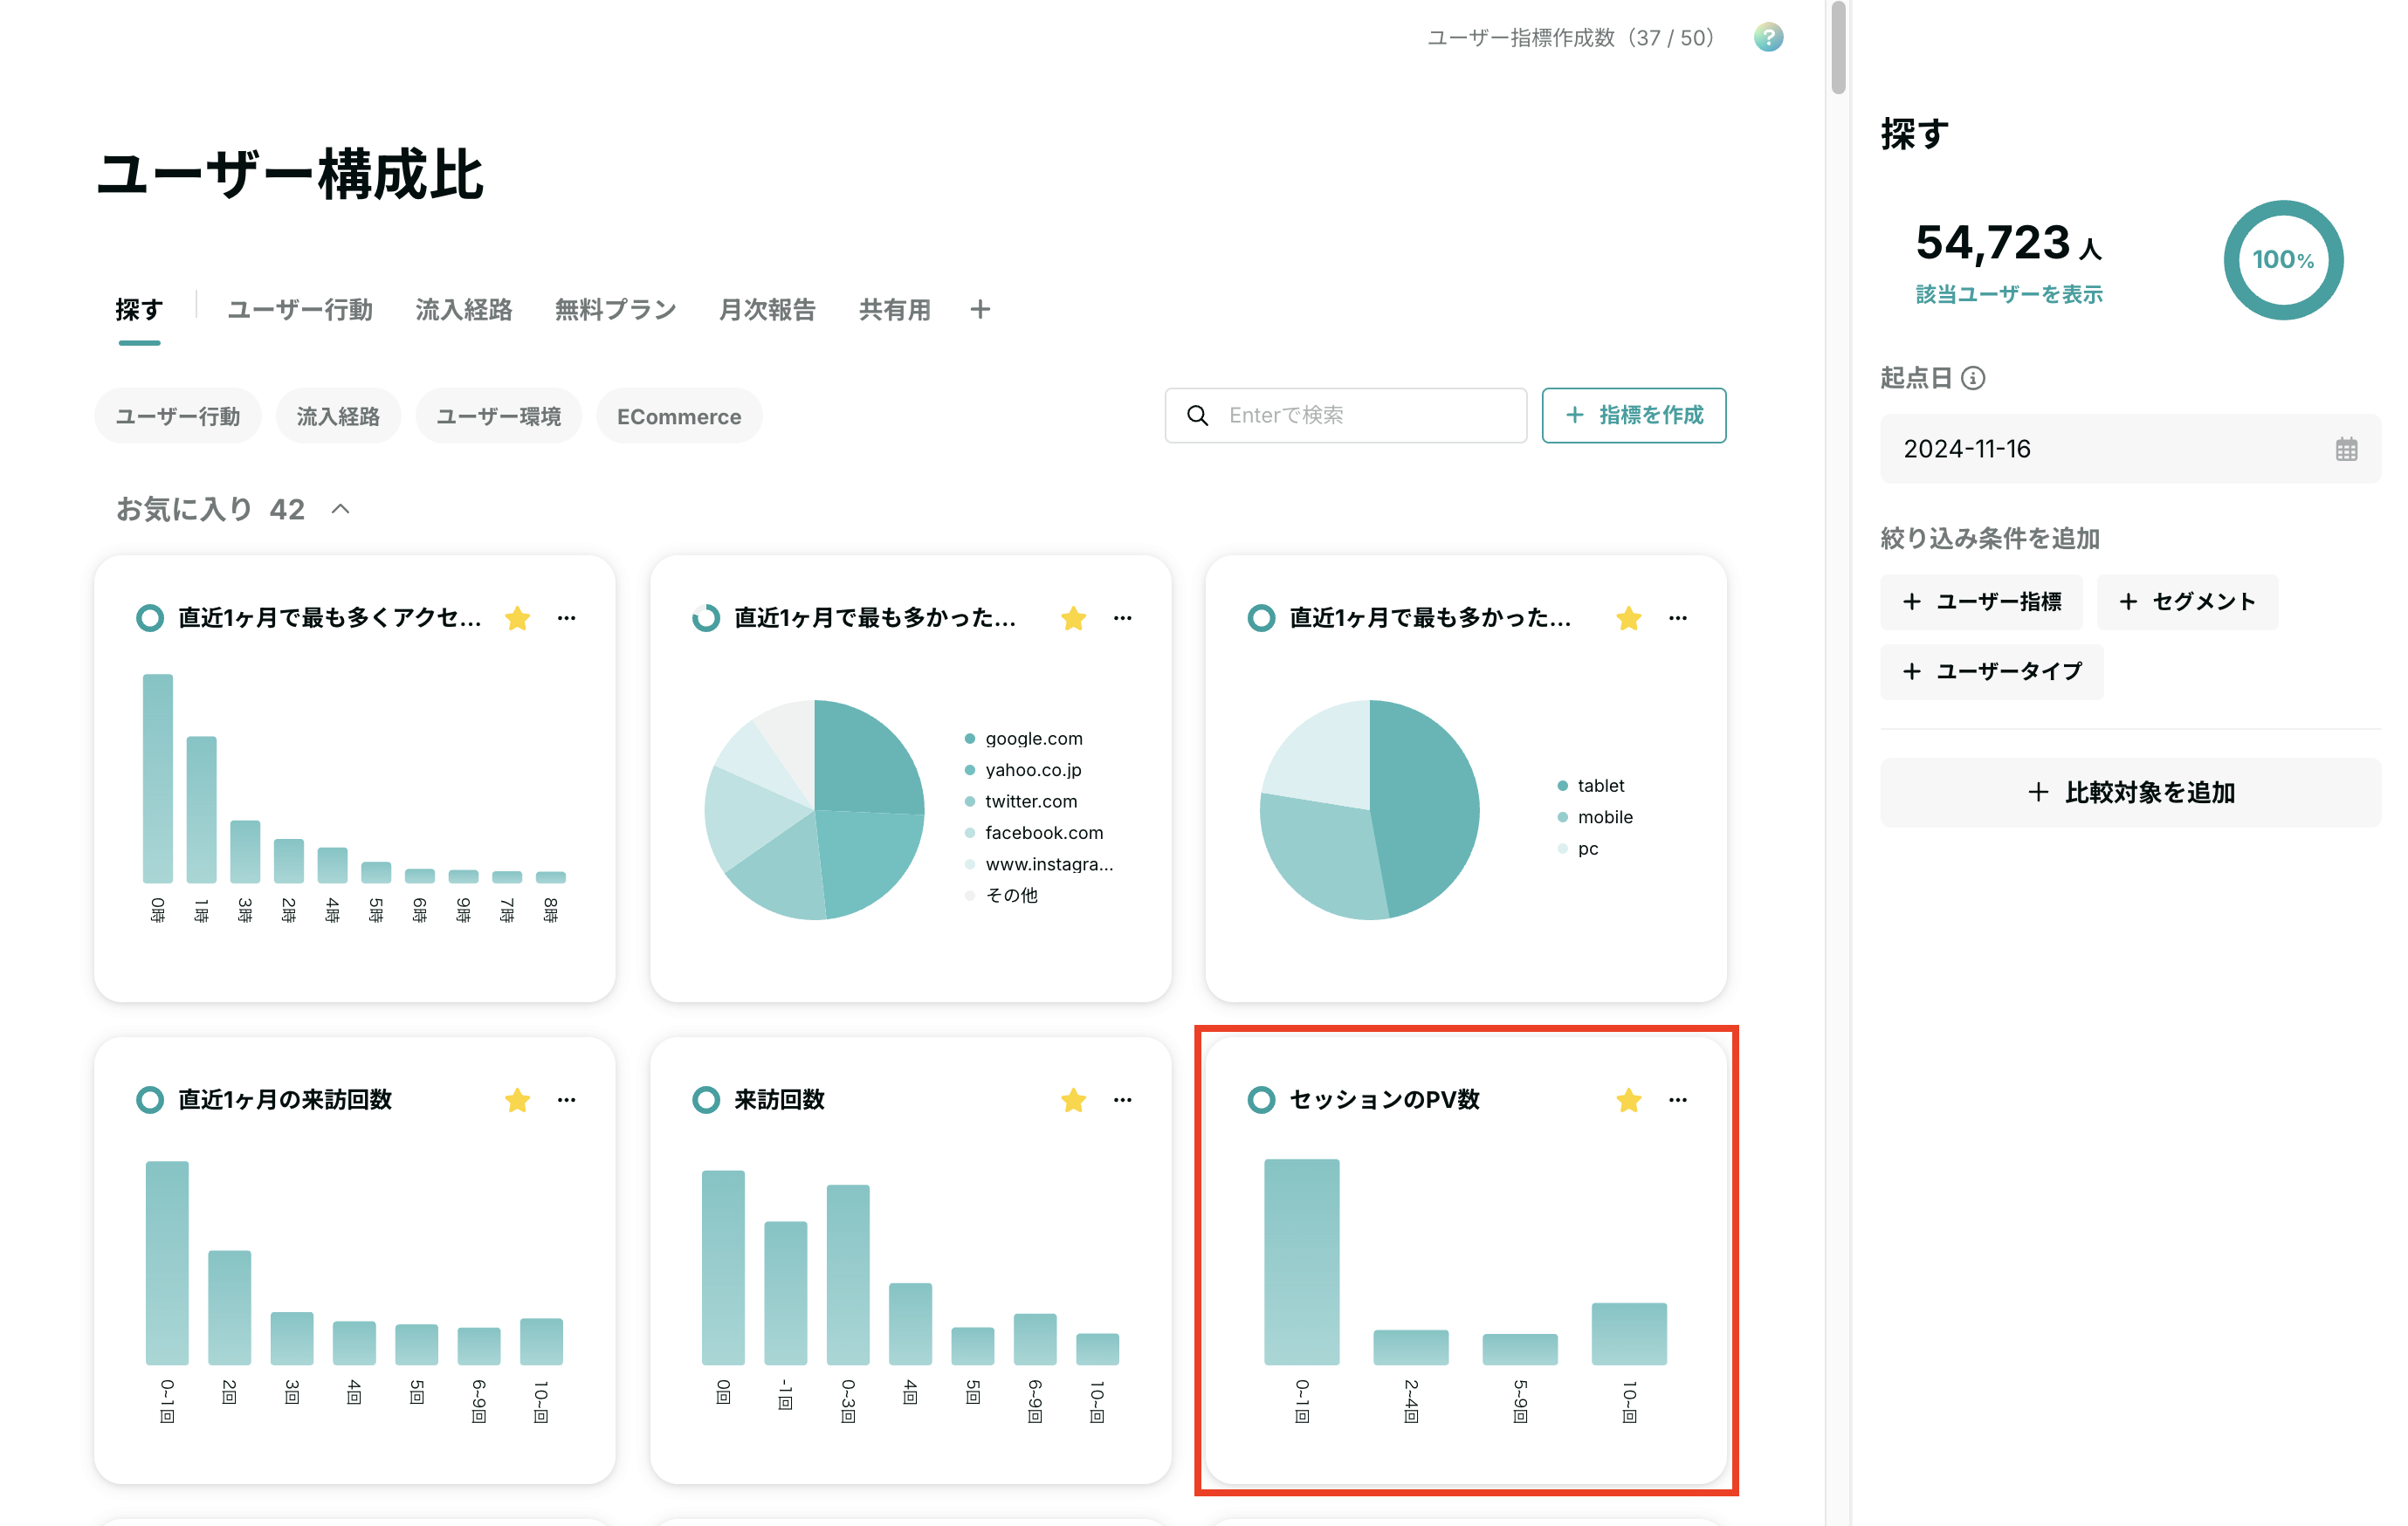The image size is (2408, 1526).
Task: Add セグメント filter condition
Action: [x=2187, y=602]
